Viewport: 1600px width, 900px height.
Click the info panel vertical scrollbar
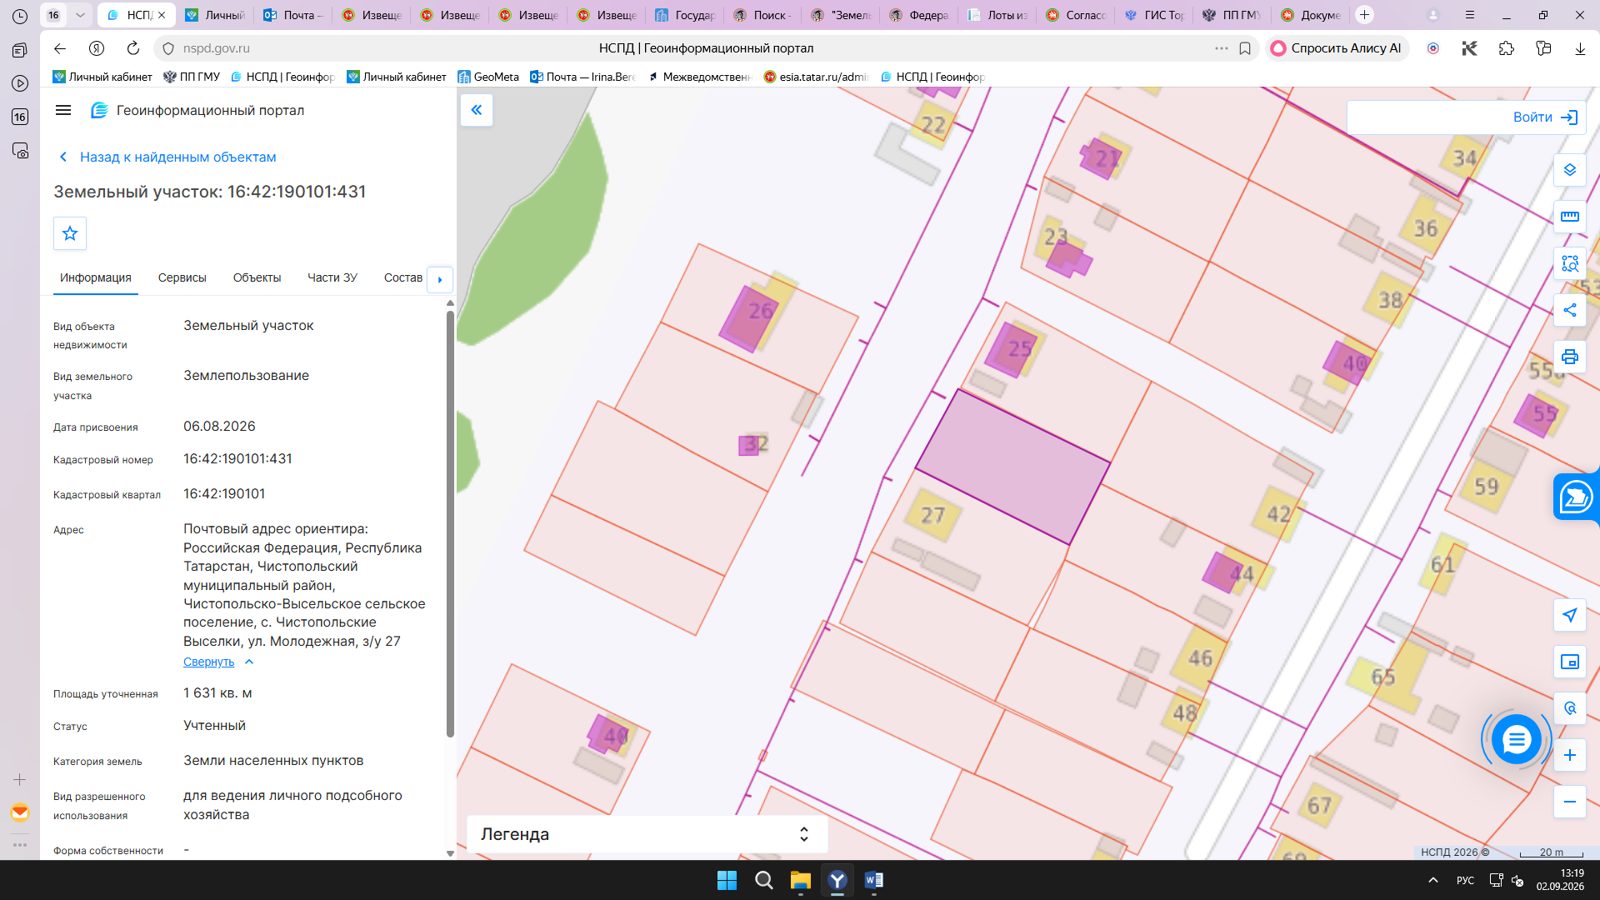tap(450, 525)
